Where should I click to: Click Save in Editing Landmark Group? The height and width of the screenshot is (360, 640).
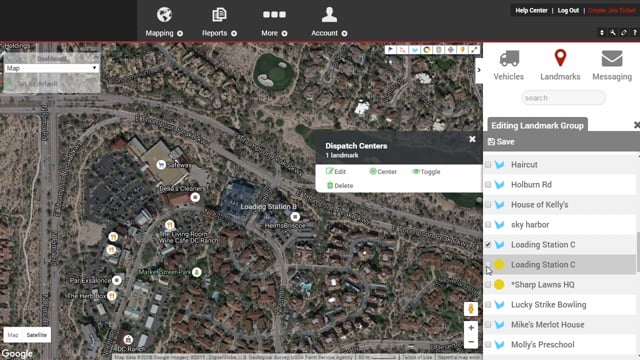pos(501,142)
